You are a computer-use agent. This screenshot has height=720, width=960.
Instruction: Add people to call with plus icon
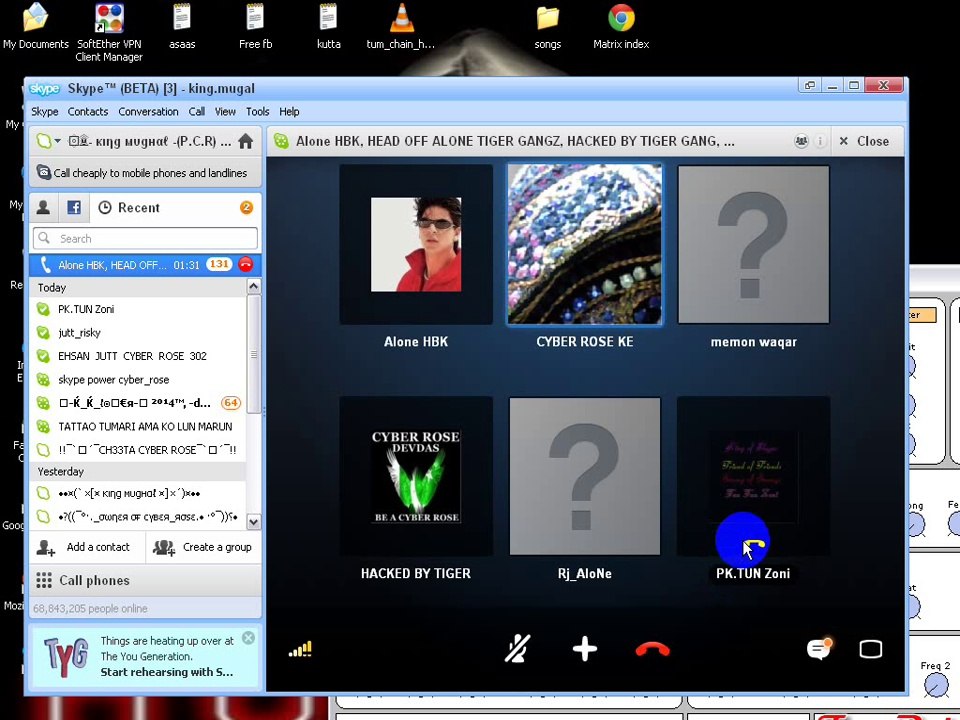585,649
